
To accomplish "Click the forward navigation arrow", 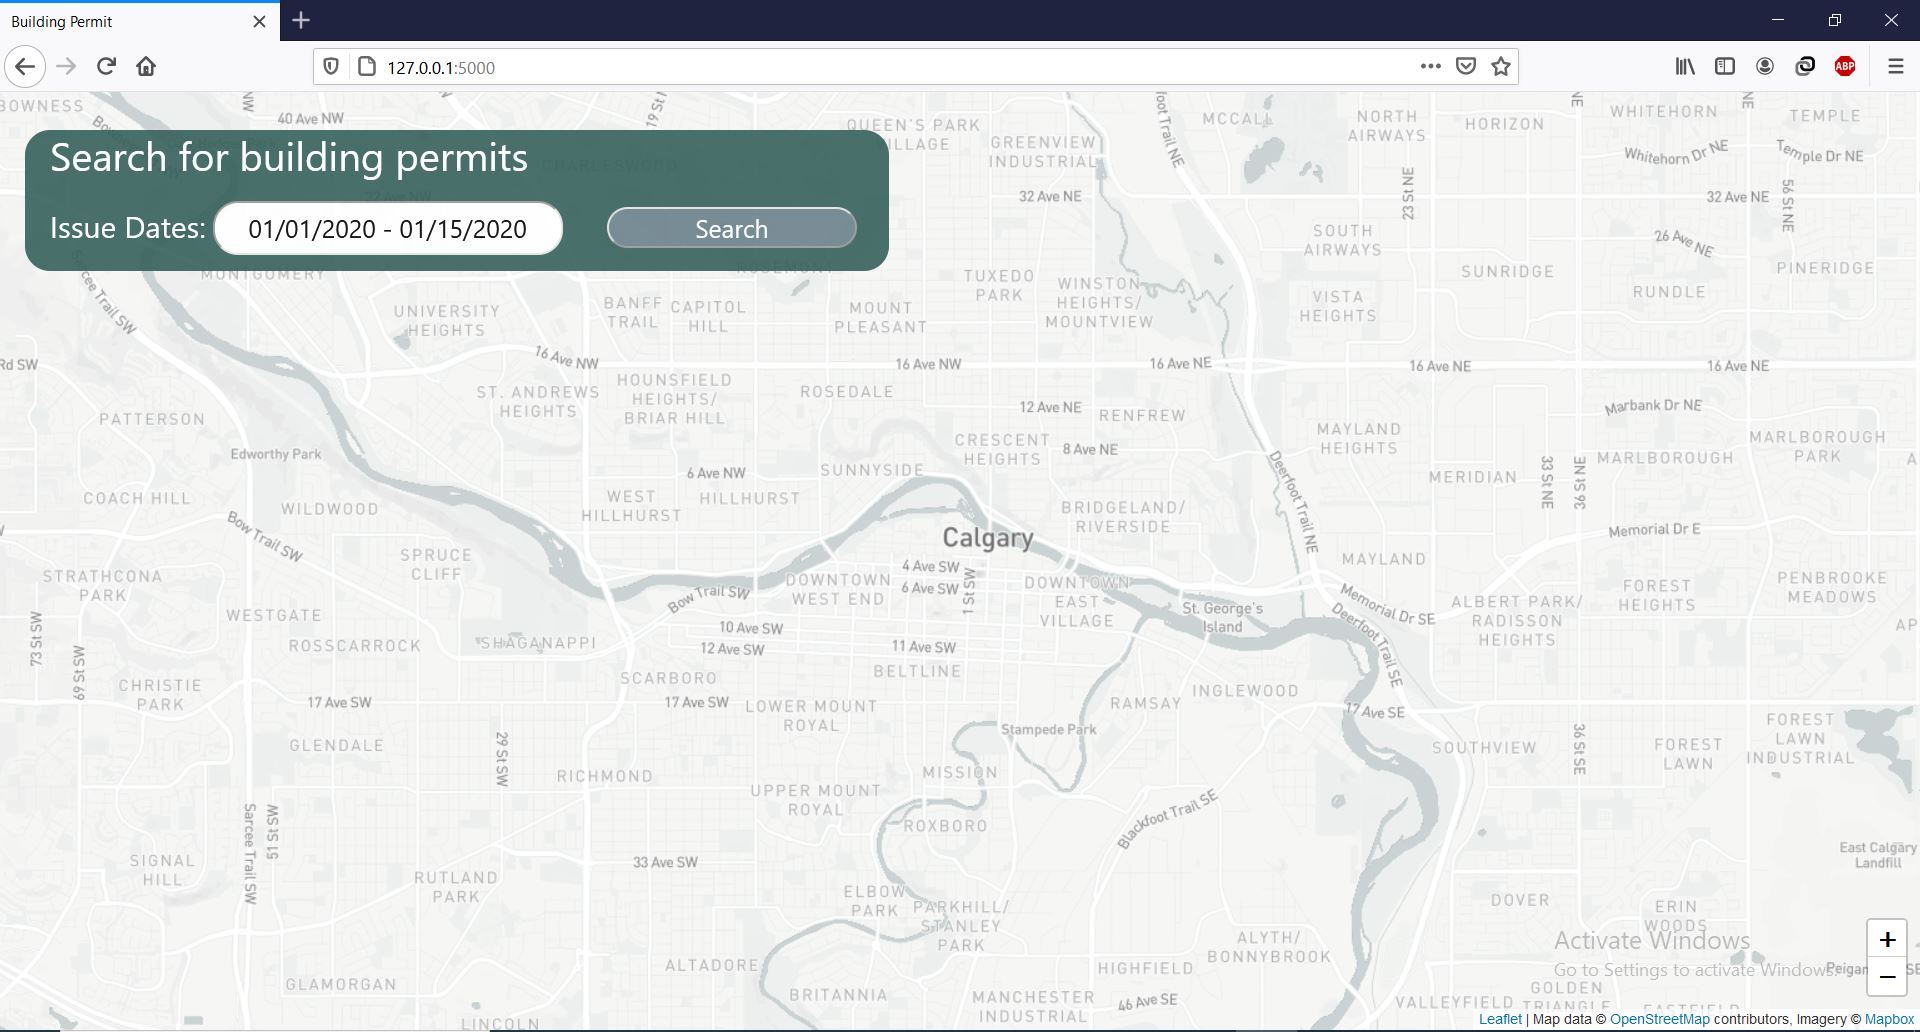I will pyautogui.click(x=66, y=66).
